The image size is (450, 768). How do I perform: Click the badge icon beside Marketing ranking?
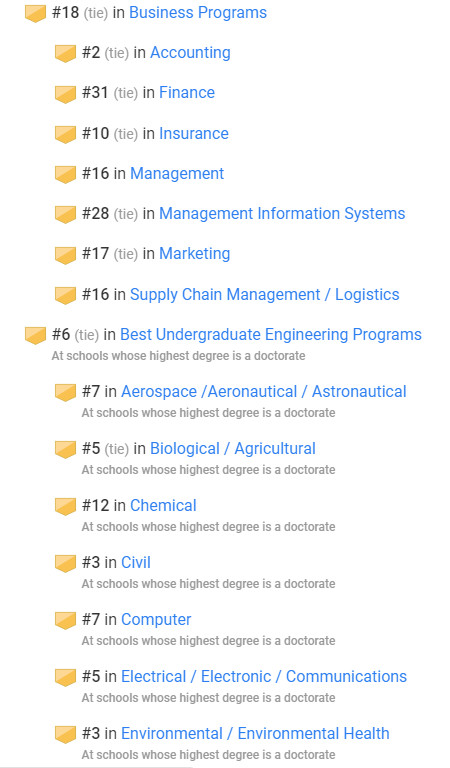coord(65,255)
